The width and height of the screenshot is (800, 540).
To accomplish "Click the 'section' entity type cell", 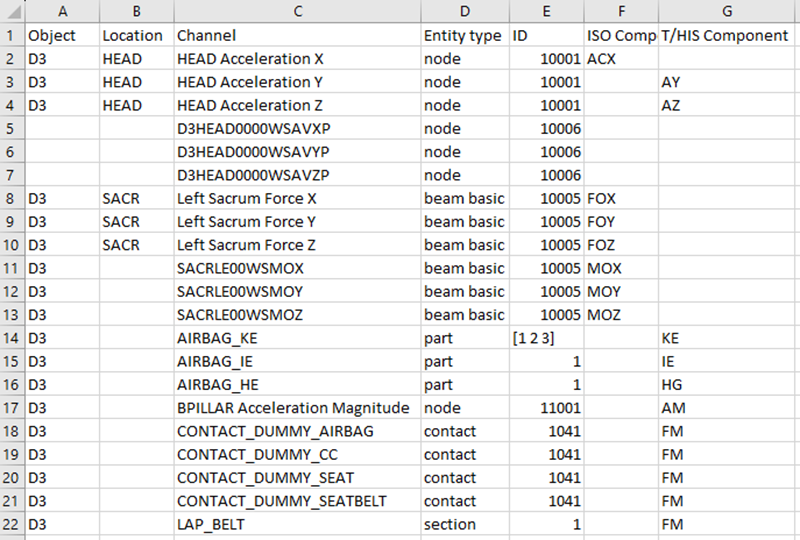I will (x=451, y=524).
